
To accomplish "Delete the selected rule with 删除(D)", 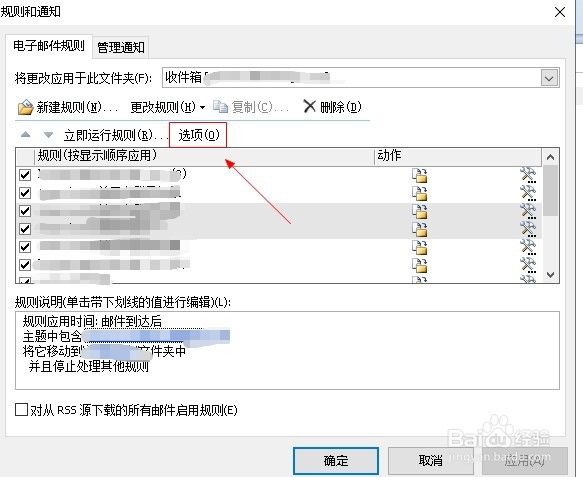I will (x=332, y=107).
